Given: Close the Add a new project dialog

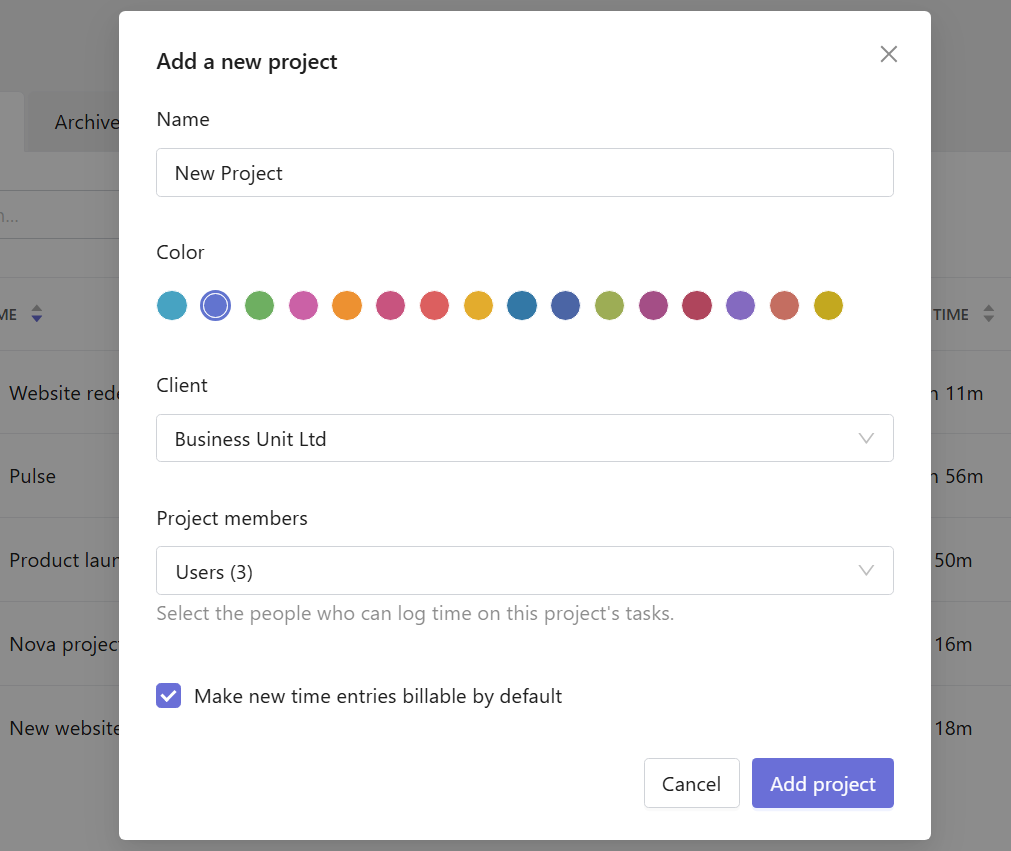Looking at the screenshot, I should tap(888, 54).
